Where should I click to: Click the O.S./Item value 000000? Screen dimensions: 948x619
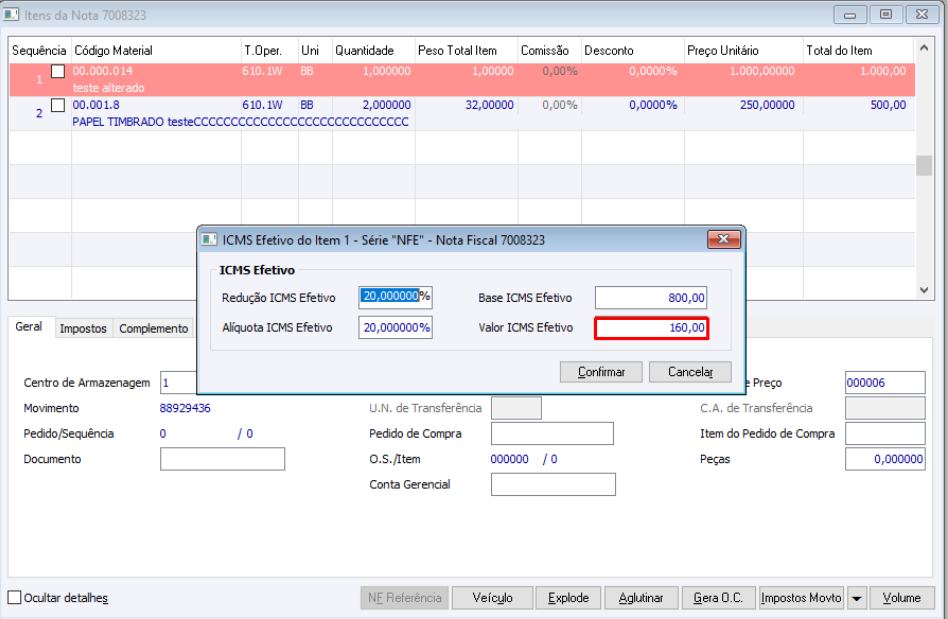tap(510, 459)
